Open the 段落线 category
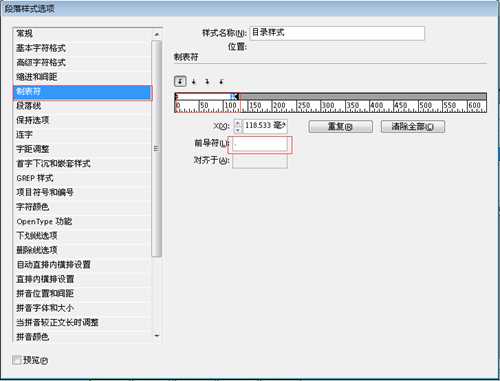The image size is (500, 381). click(x=82, y=106)
